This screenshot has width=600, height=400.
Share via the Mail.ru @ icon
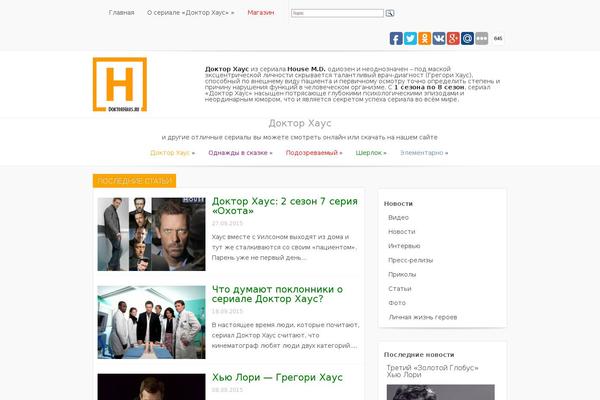[x=467, y=38]
